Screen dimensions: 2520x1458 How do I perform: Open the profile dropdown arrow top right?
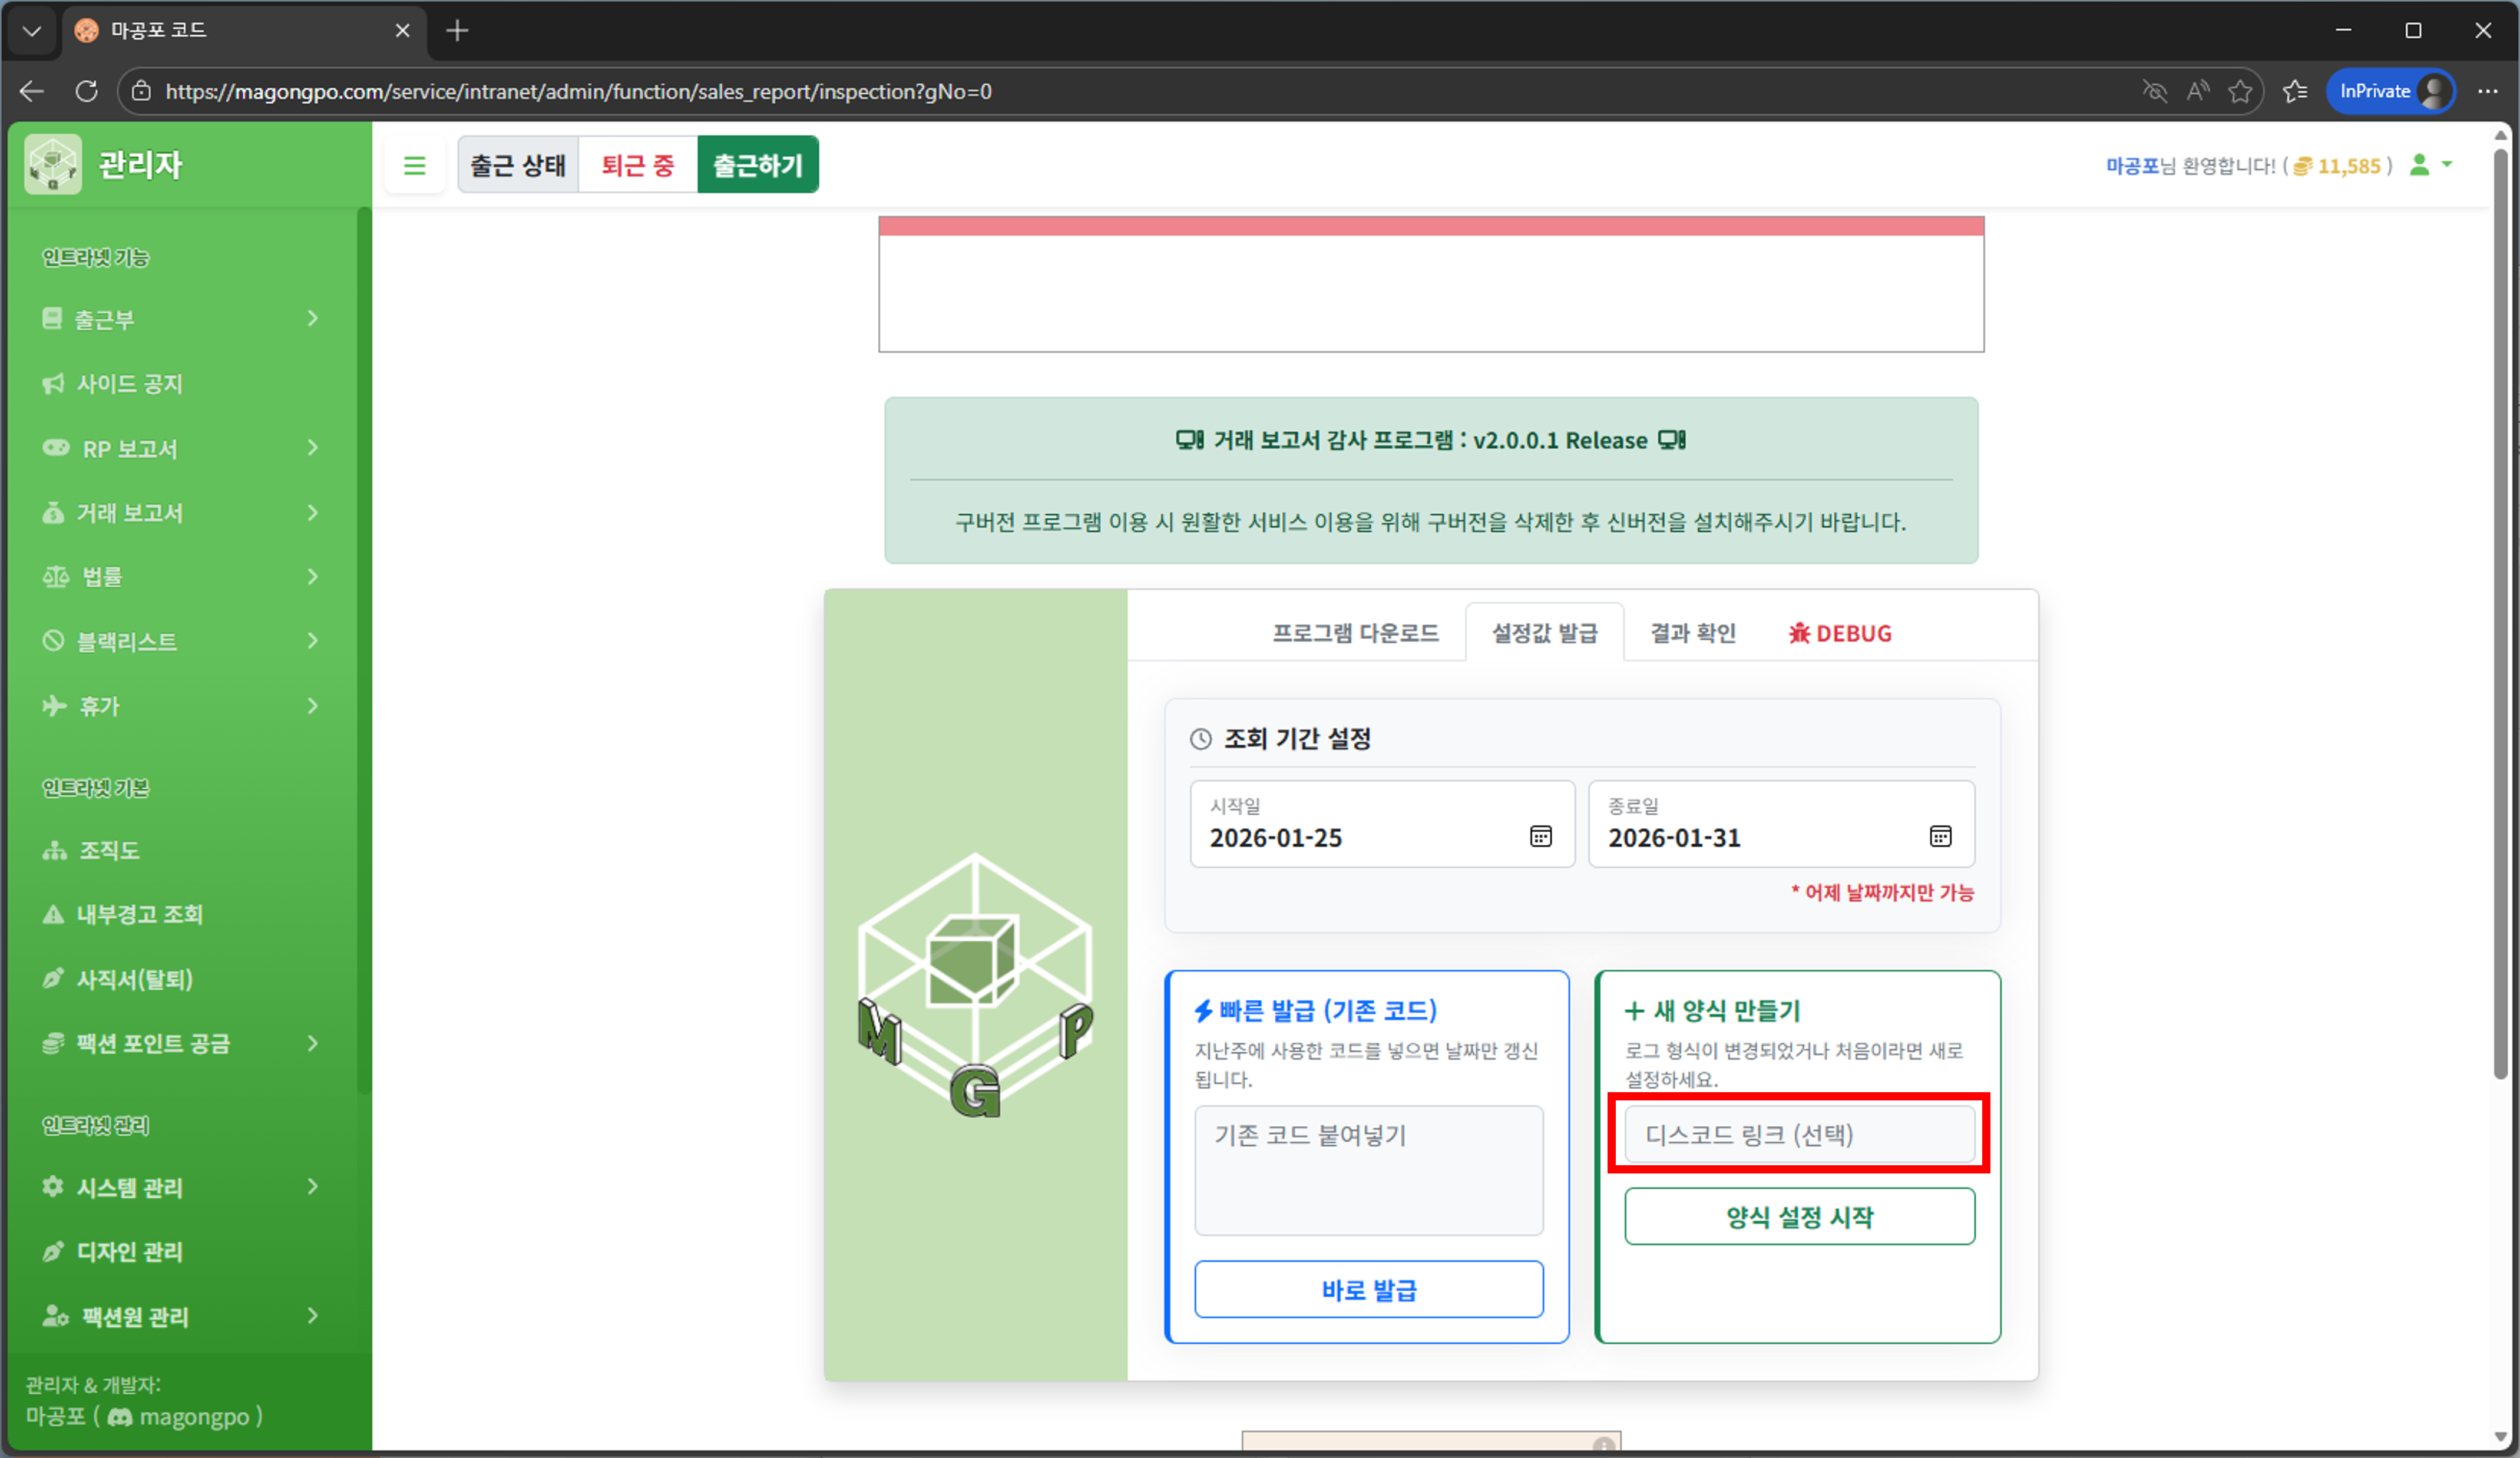2447,165
